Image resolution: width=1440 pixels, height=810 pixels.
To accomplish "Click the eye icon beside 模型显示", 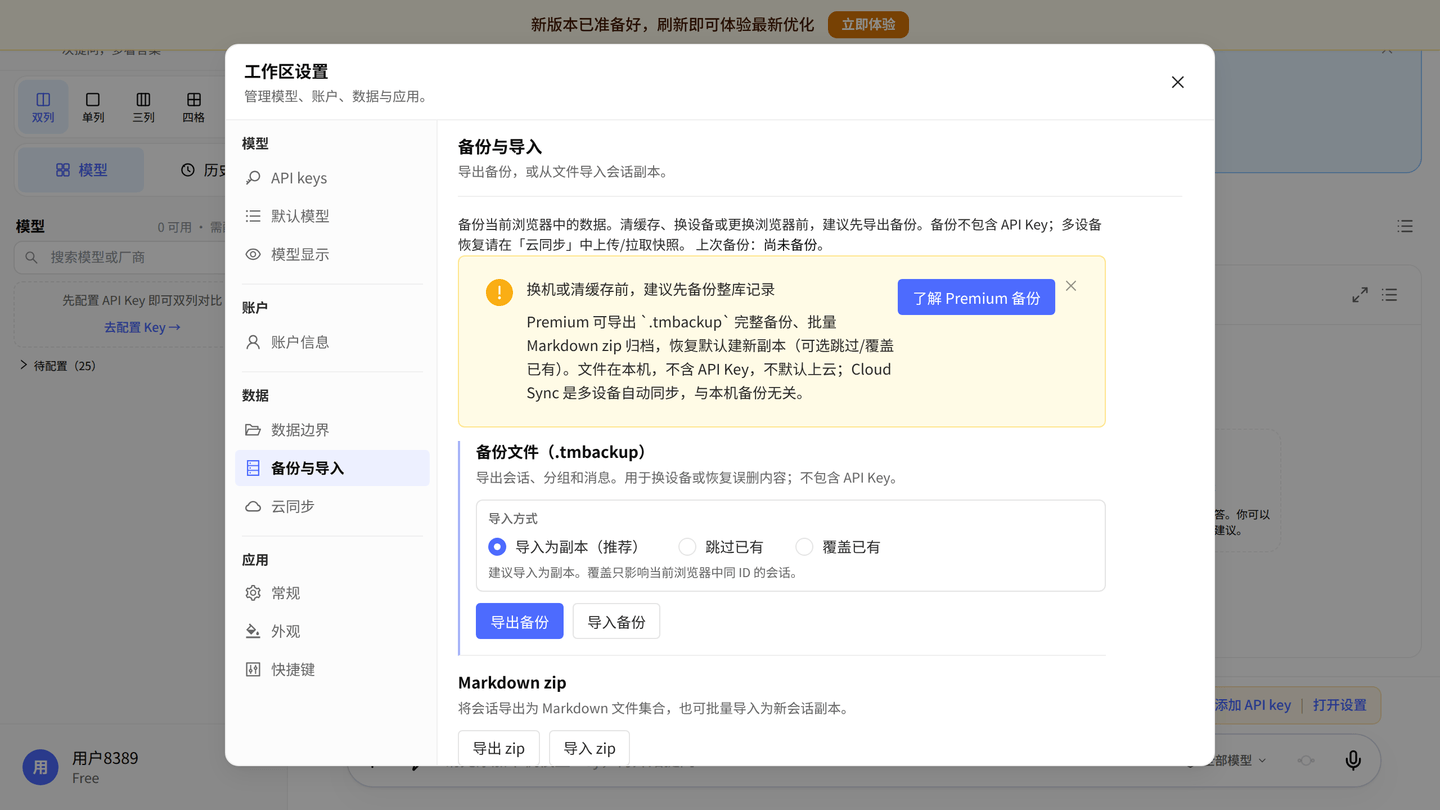I will (x=253, y=254).
